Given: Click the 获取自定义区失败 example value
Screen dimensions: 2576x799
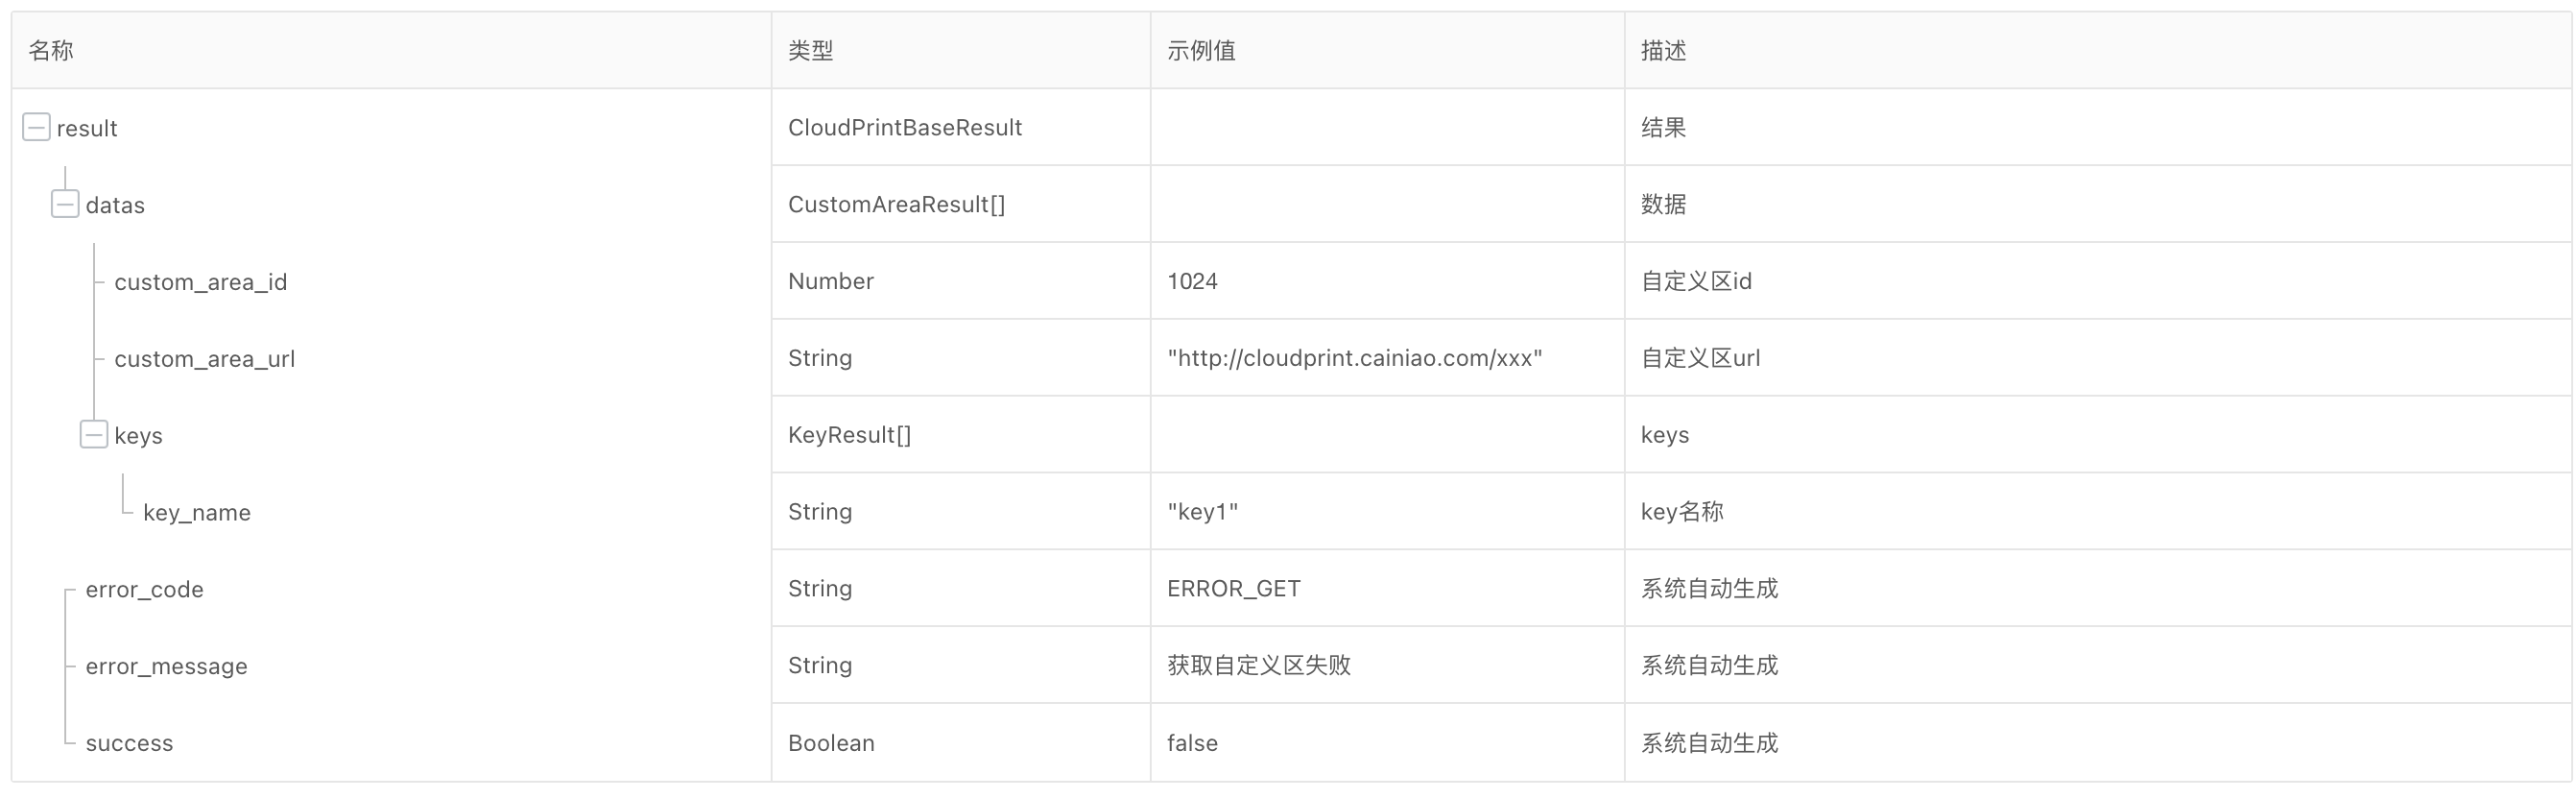Looking at the screenshot, I should [1259, 665].
